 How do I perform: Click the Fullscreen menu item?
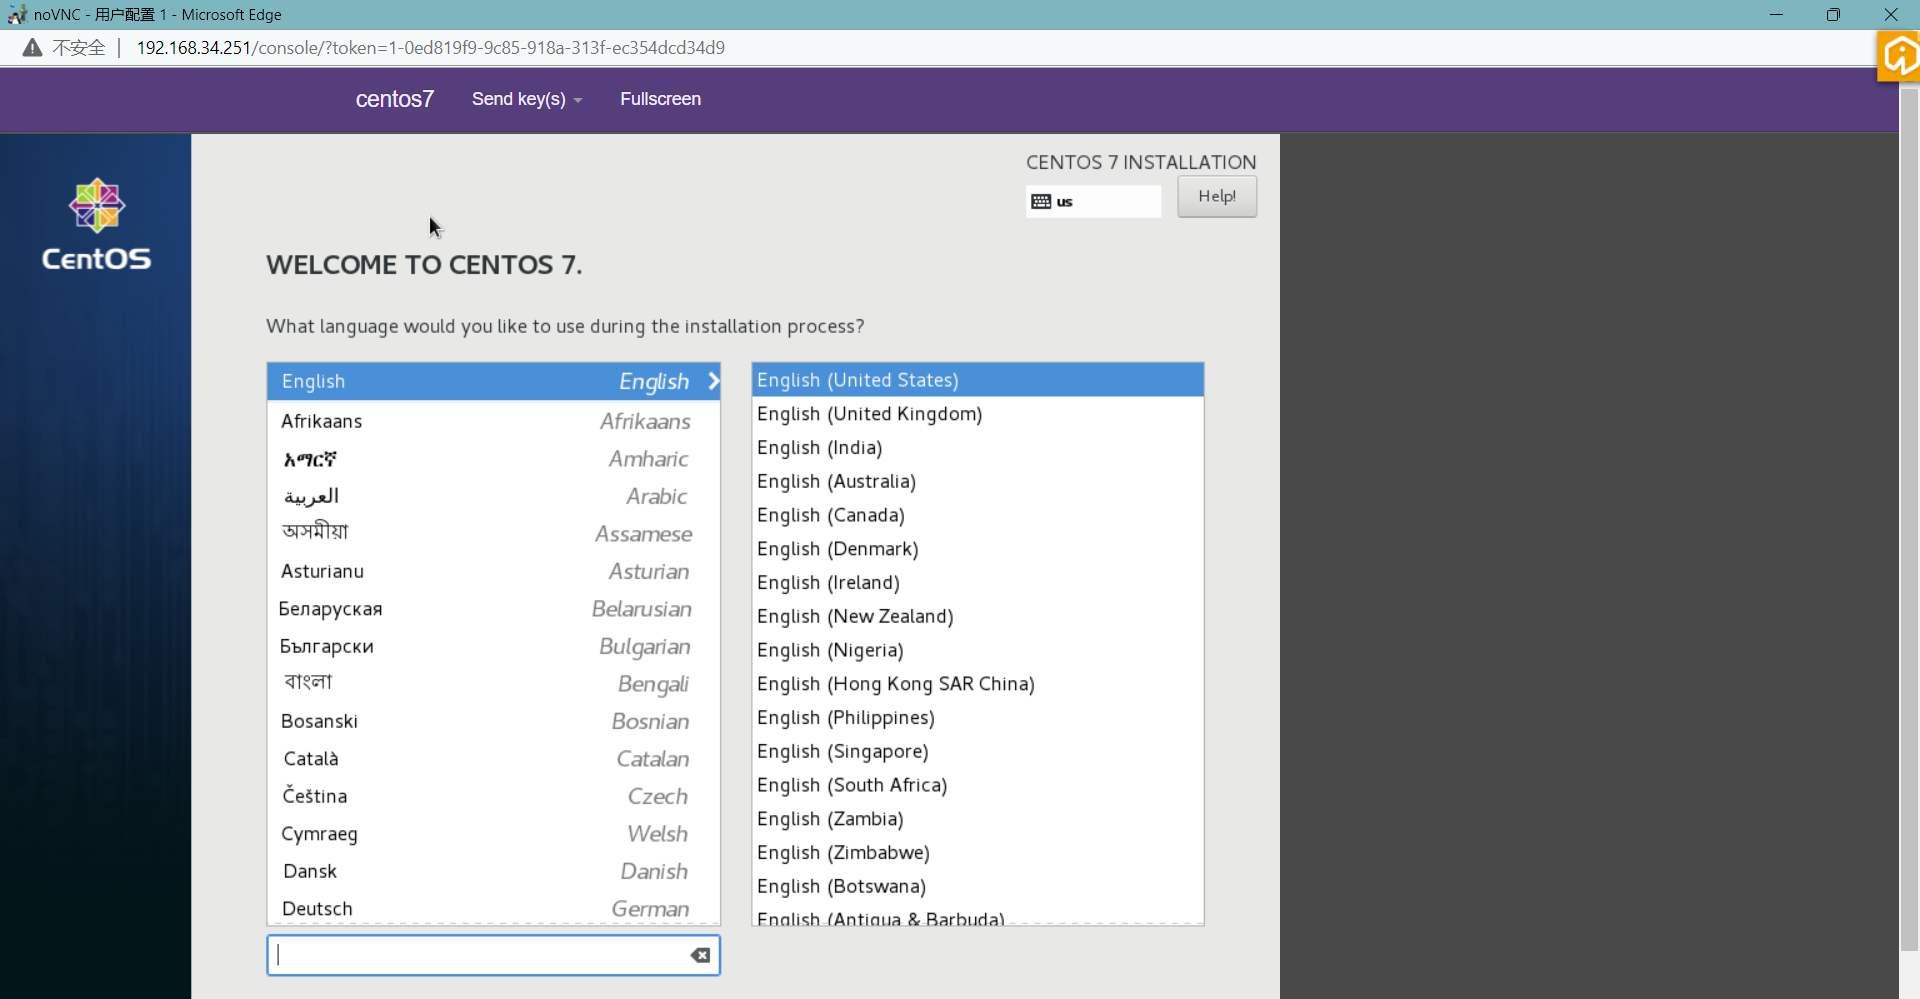[x=660, y=99]
